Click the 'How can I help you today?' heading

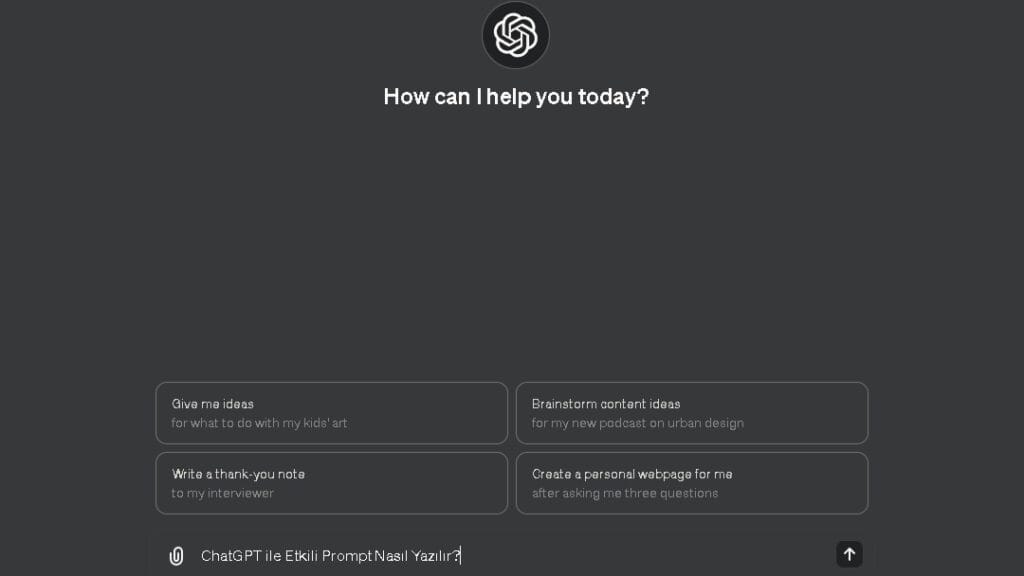point(515,96)
